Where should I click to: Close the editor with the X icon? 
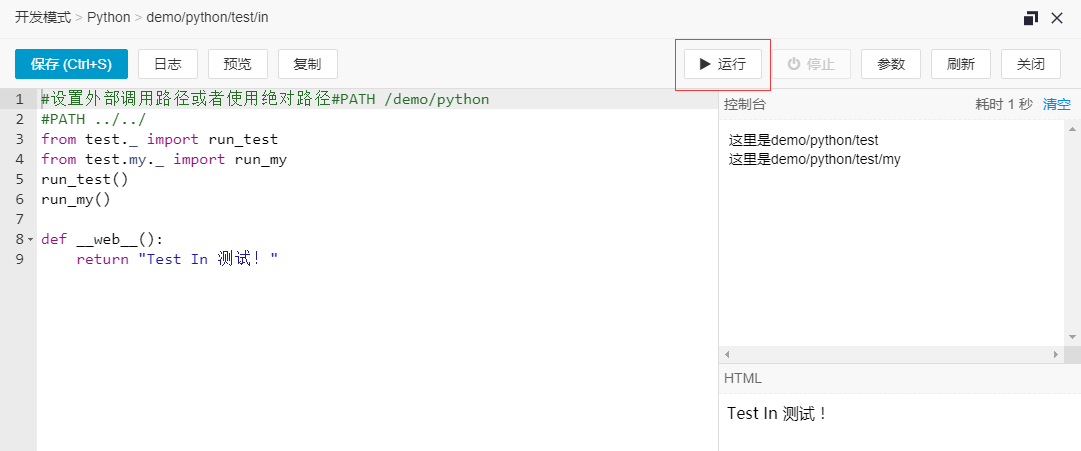(x=1057, y=18)
